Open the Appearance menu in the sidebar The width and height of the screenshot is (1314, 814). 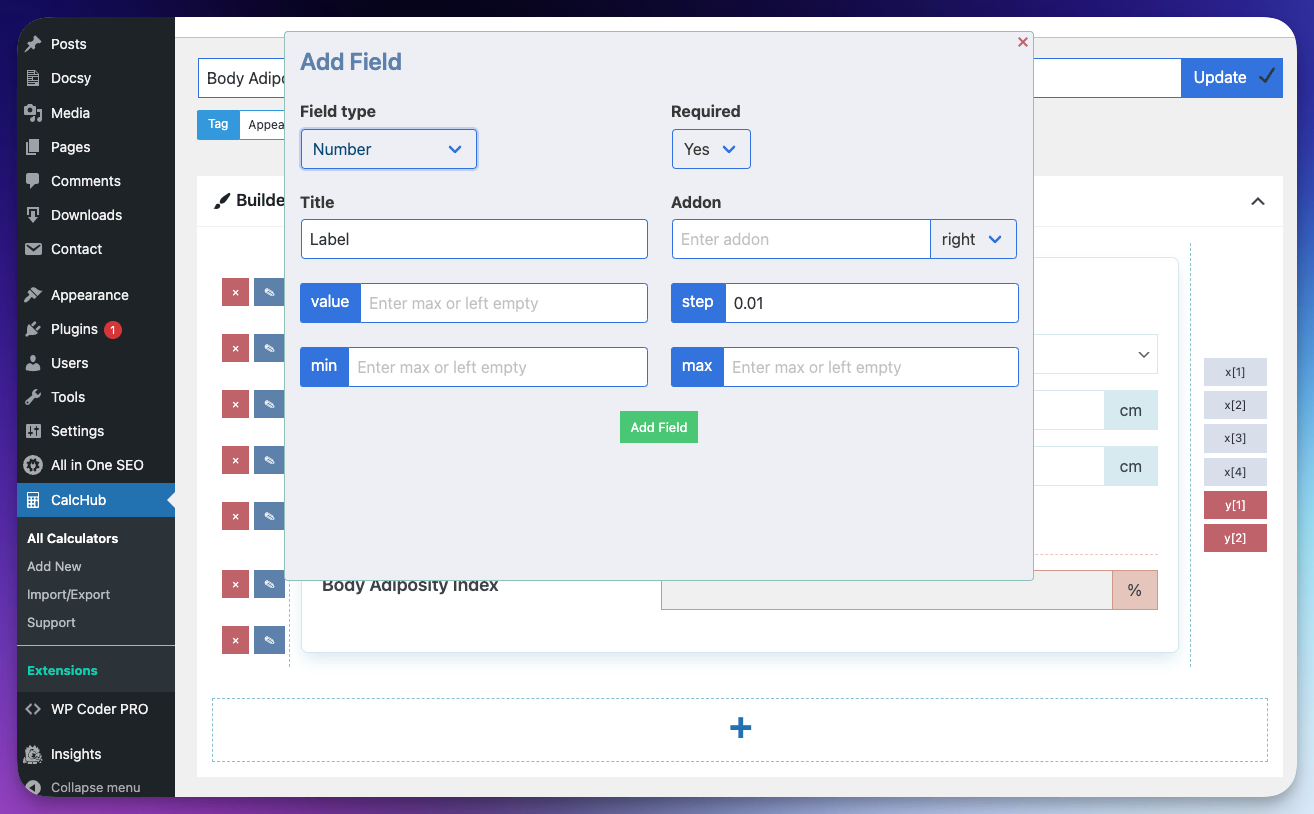[x=90, y=294]
